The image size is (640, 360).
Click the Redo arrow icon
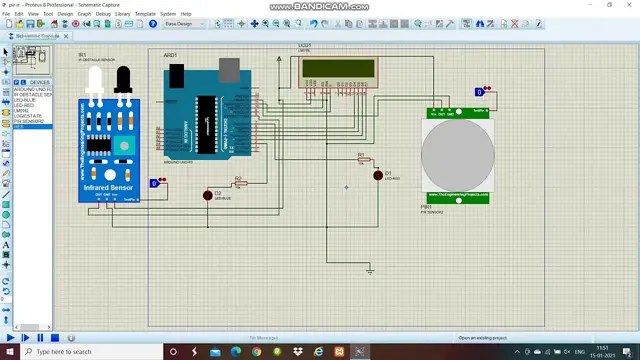pos(324,24)
